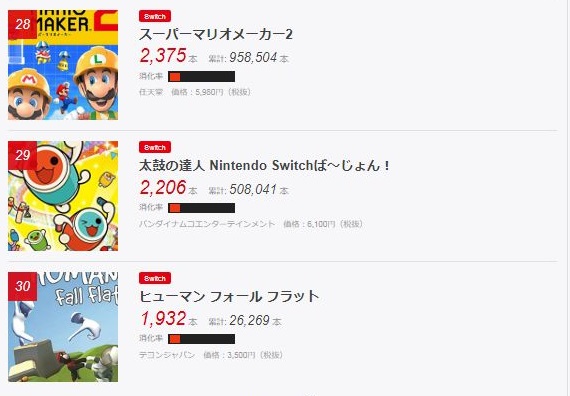Open the スーパーマリオメーカー2 title link
This screenshot has height=396, width=570.
tap(216, 35)
